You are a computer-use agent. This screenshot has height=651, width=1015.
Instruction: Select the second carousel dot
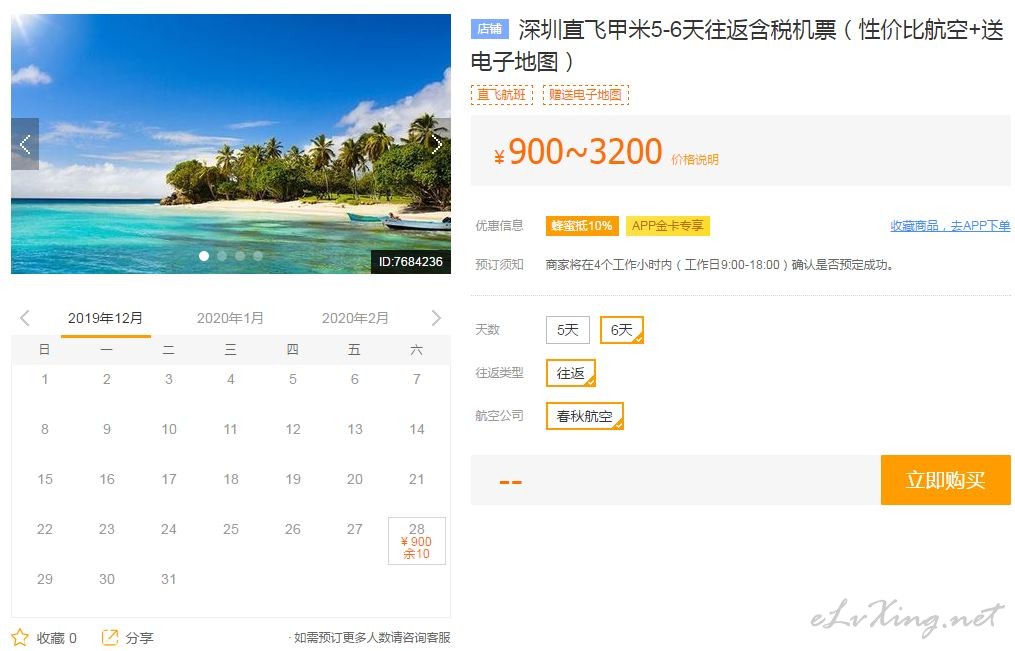222,256
